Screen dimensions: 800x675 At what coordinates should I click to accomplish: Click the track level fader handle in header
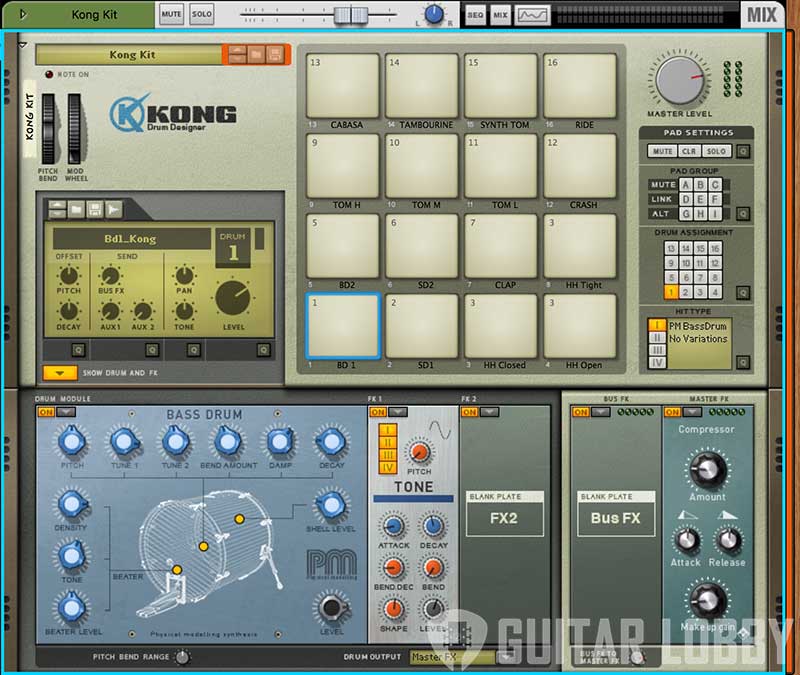coord(351,15)
